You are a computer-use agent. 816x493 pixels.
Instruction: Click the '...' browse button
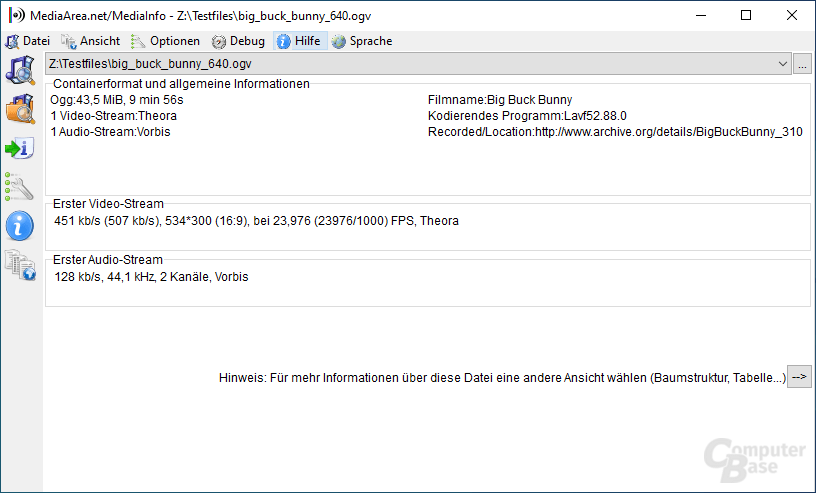(802, 64)
